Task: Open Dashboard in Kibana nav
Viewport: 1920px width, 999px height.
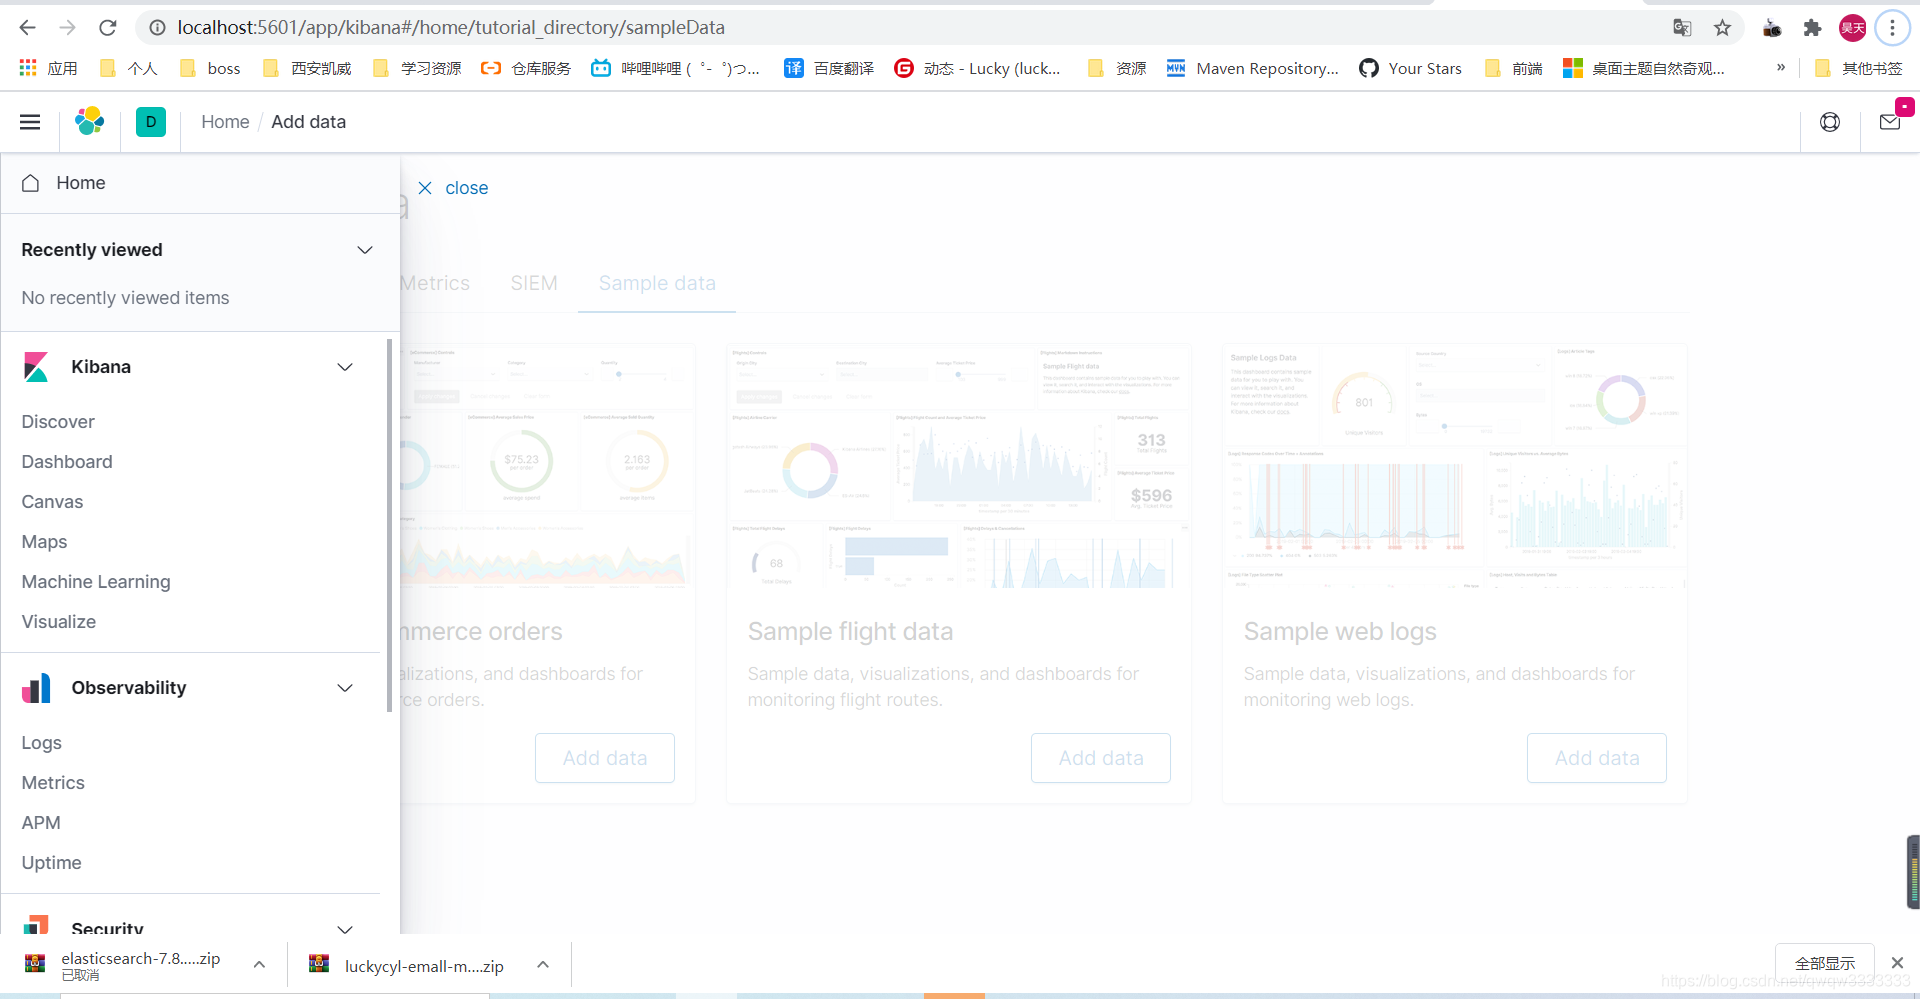Action: coord(67,462)
